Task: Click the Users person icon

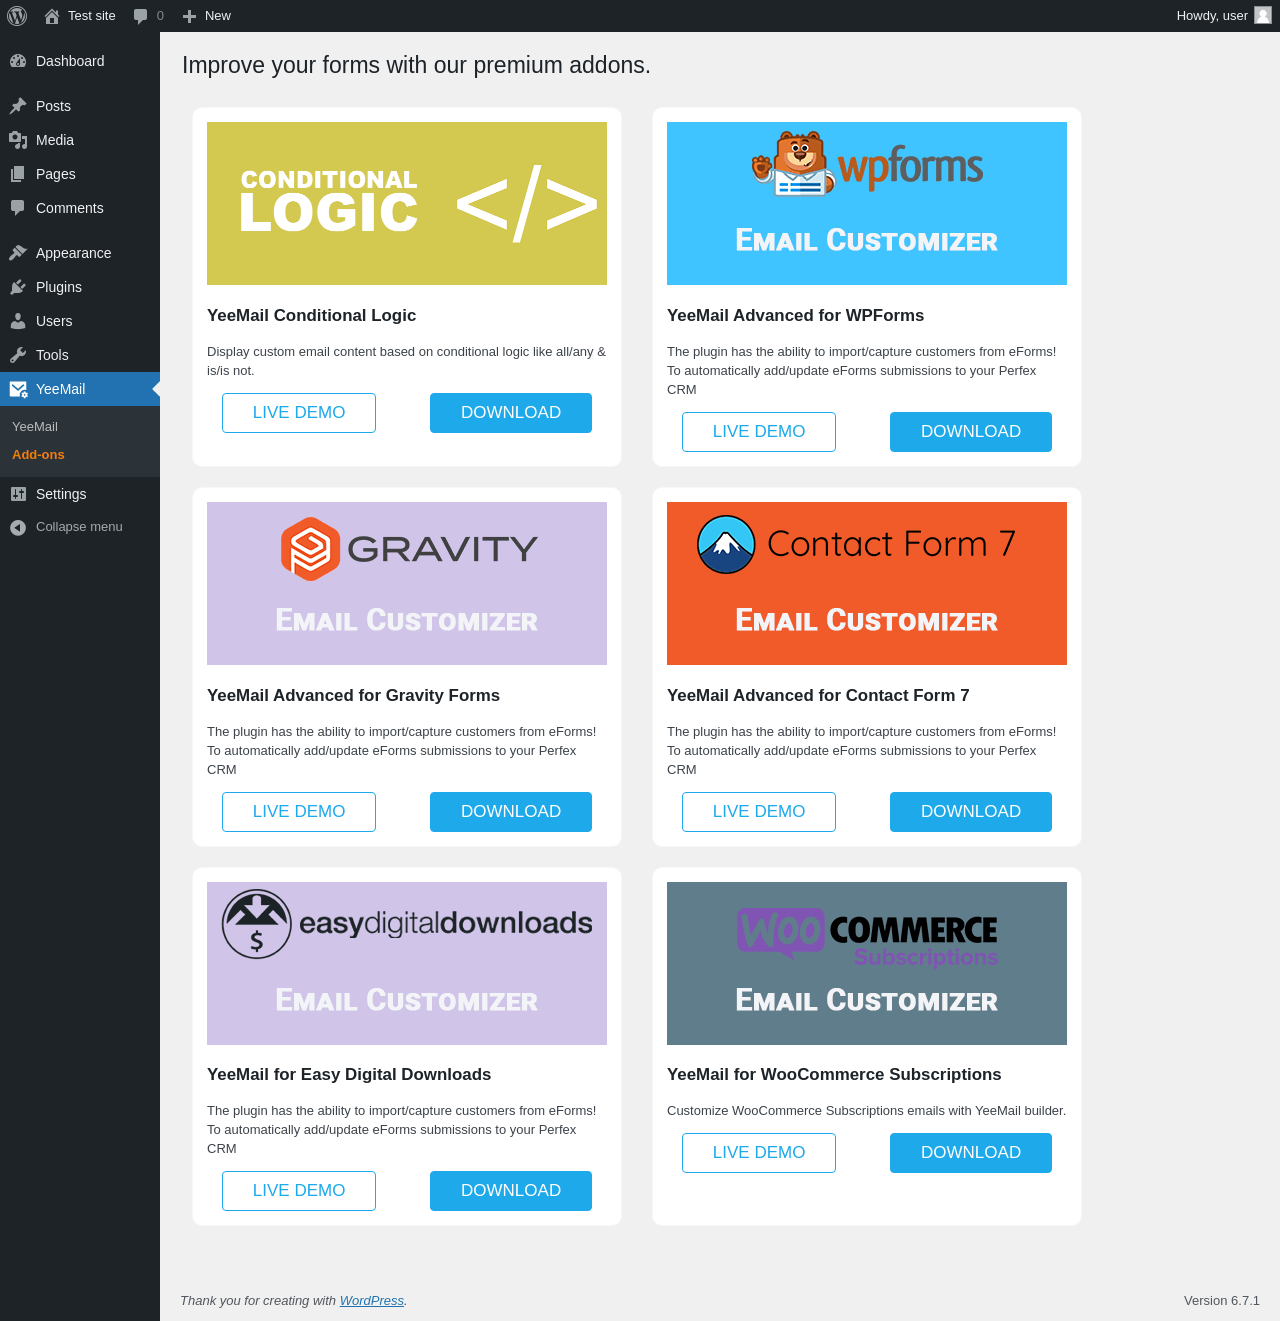Action: click(x=18, y=321)
